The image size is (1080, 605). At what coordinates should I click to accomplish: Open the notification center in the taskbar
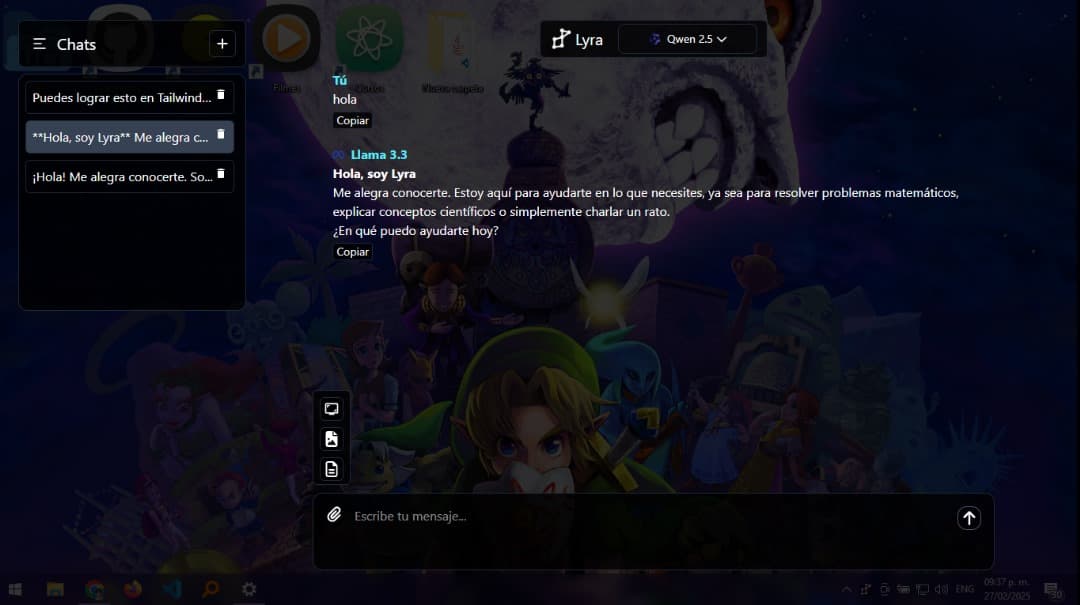coord(1052,590)
